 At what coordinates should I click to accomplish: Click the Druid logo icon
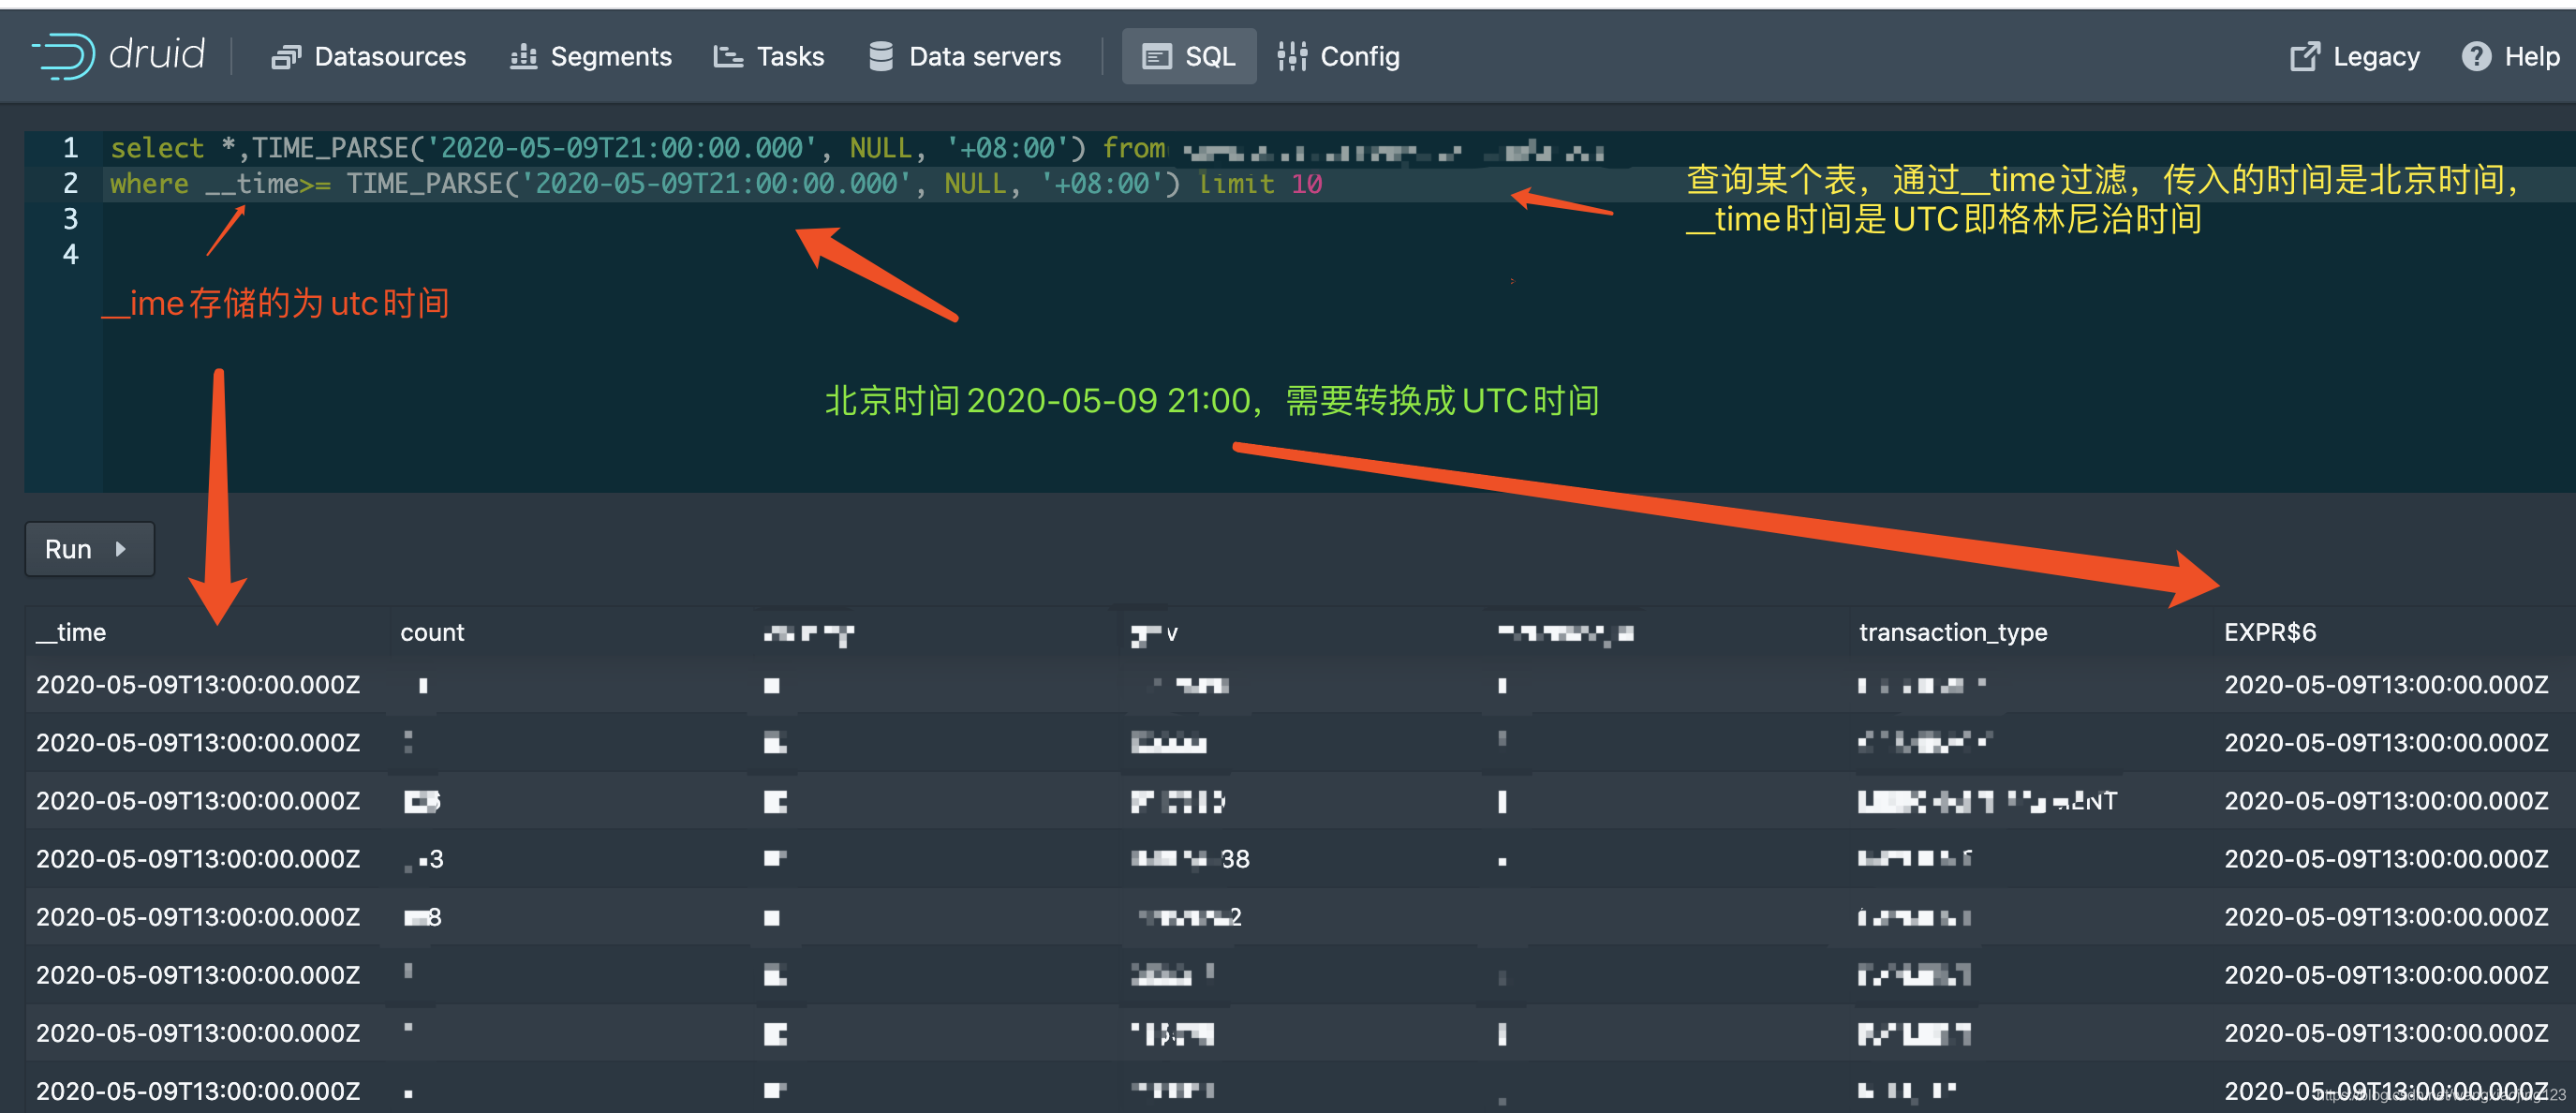tap(63, 55)
